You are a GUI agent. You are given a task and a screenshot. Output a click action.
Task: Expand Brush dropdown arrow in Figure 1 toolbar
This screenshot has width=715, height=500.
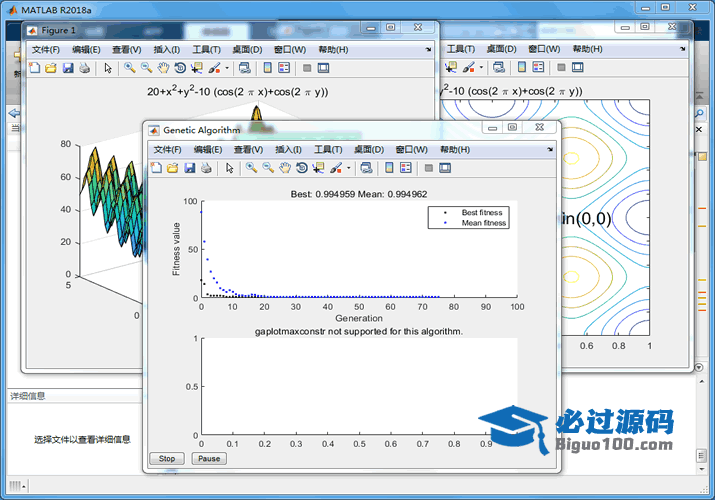[x=227, y=68]
